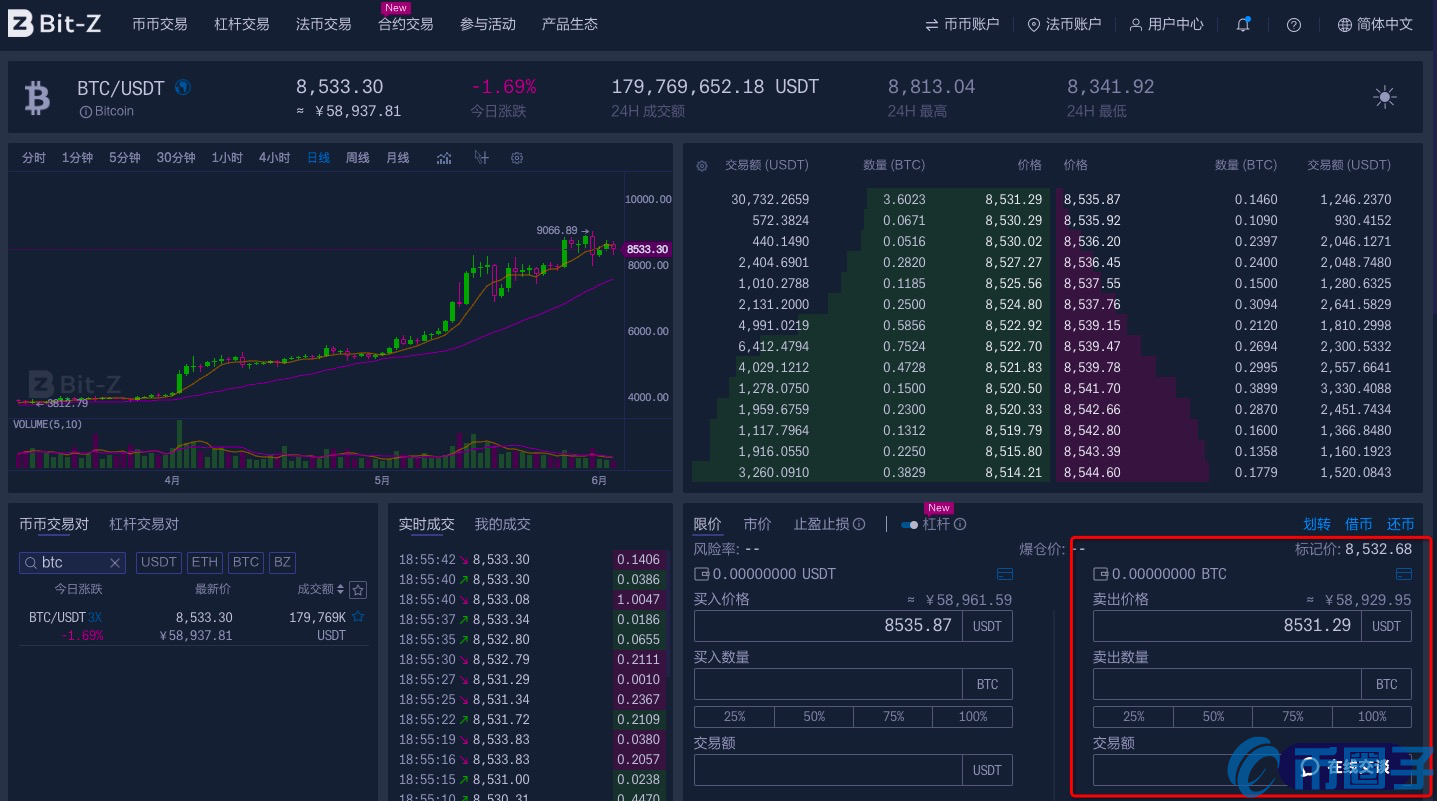Select ask price 8,535.87 in order book
The image size is (1437, 801).
(1092, 200)
